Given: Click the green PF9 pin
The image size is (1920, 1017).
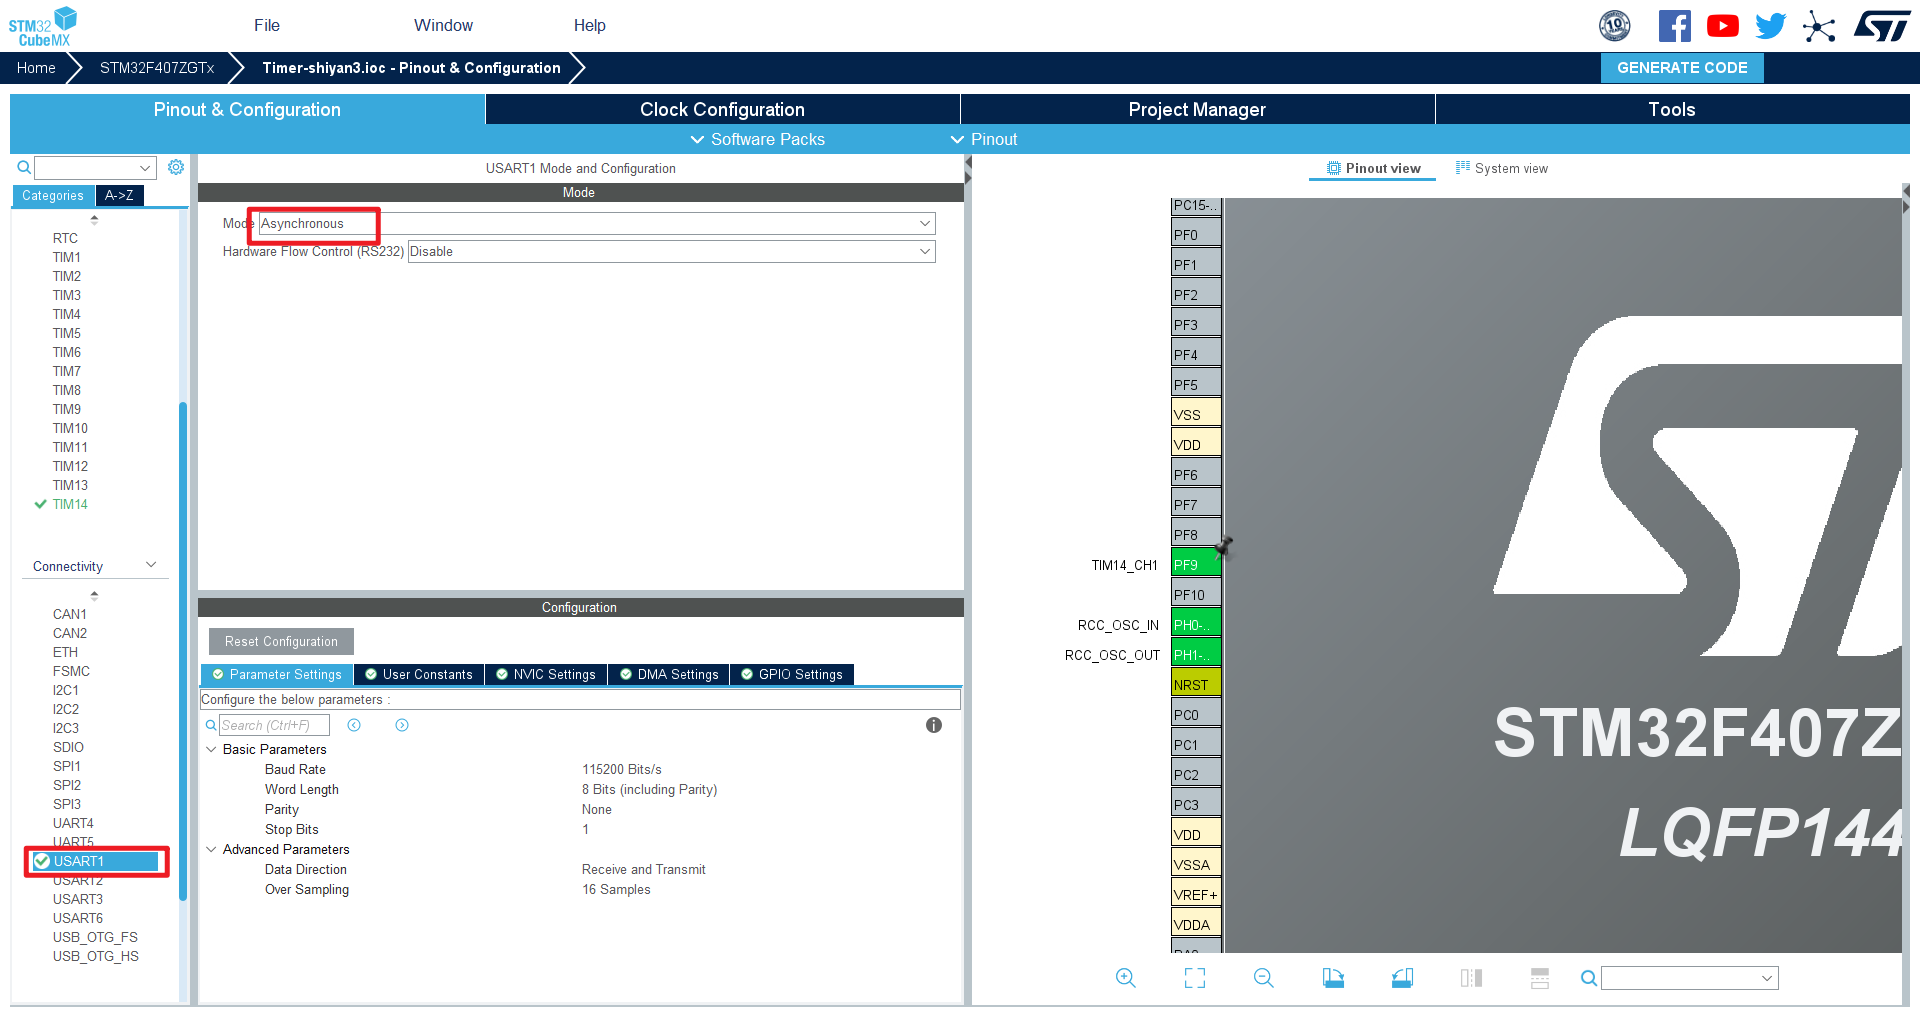Looking at the screenshot, I should [x=1196, y=564].
